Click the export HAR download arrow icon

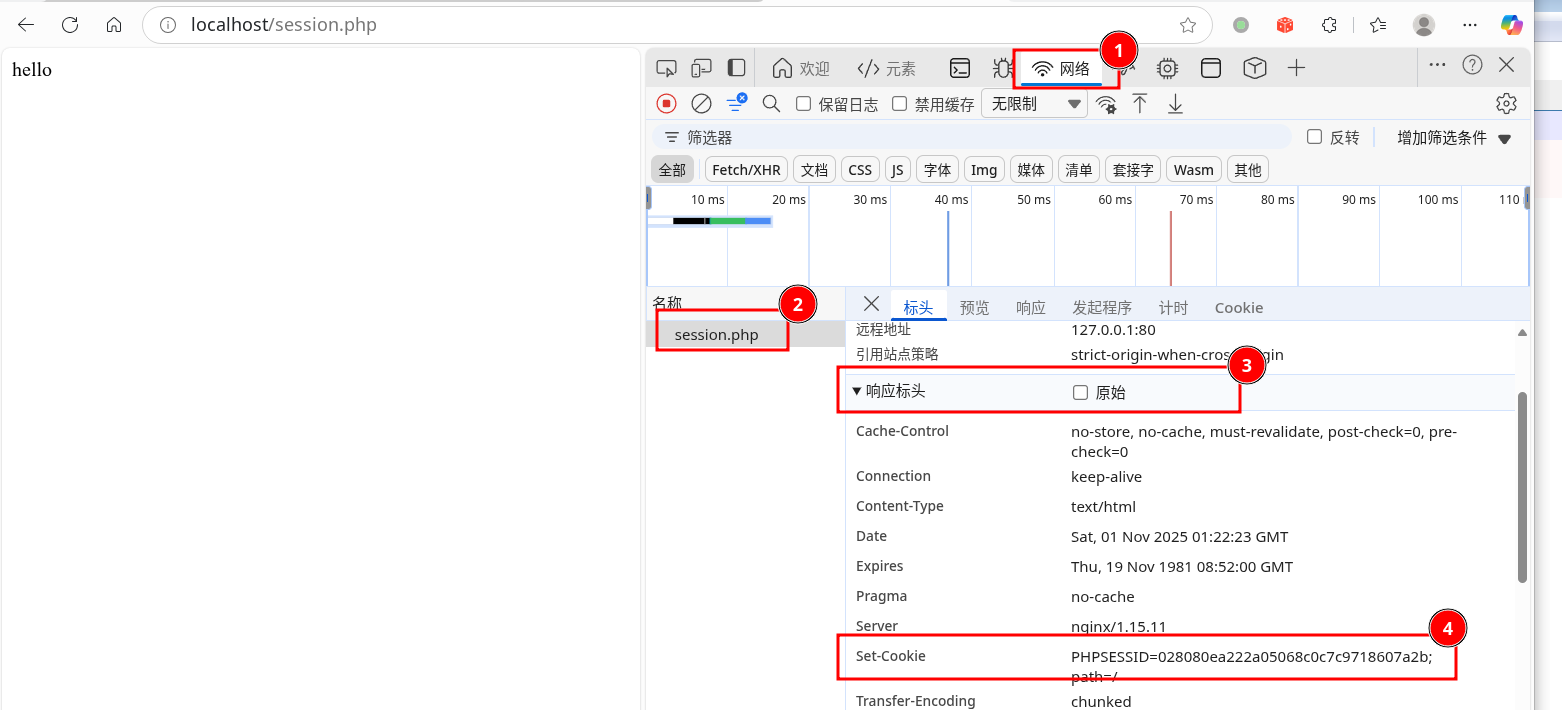pyautogui.click(x=1176, y=103)
